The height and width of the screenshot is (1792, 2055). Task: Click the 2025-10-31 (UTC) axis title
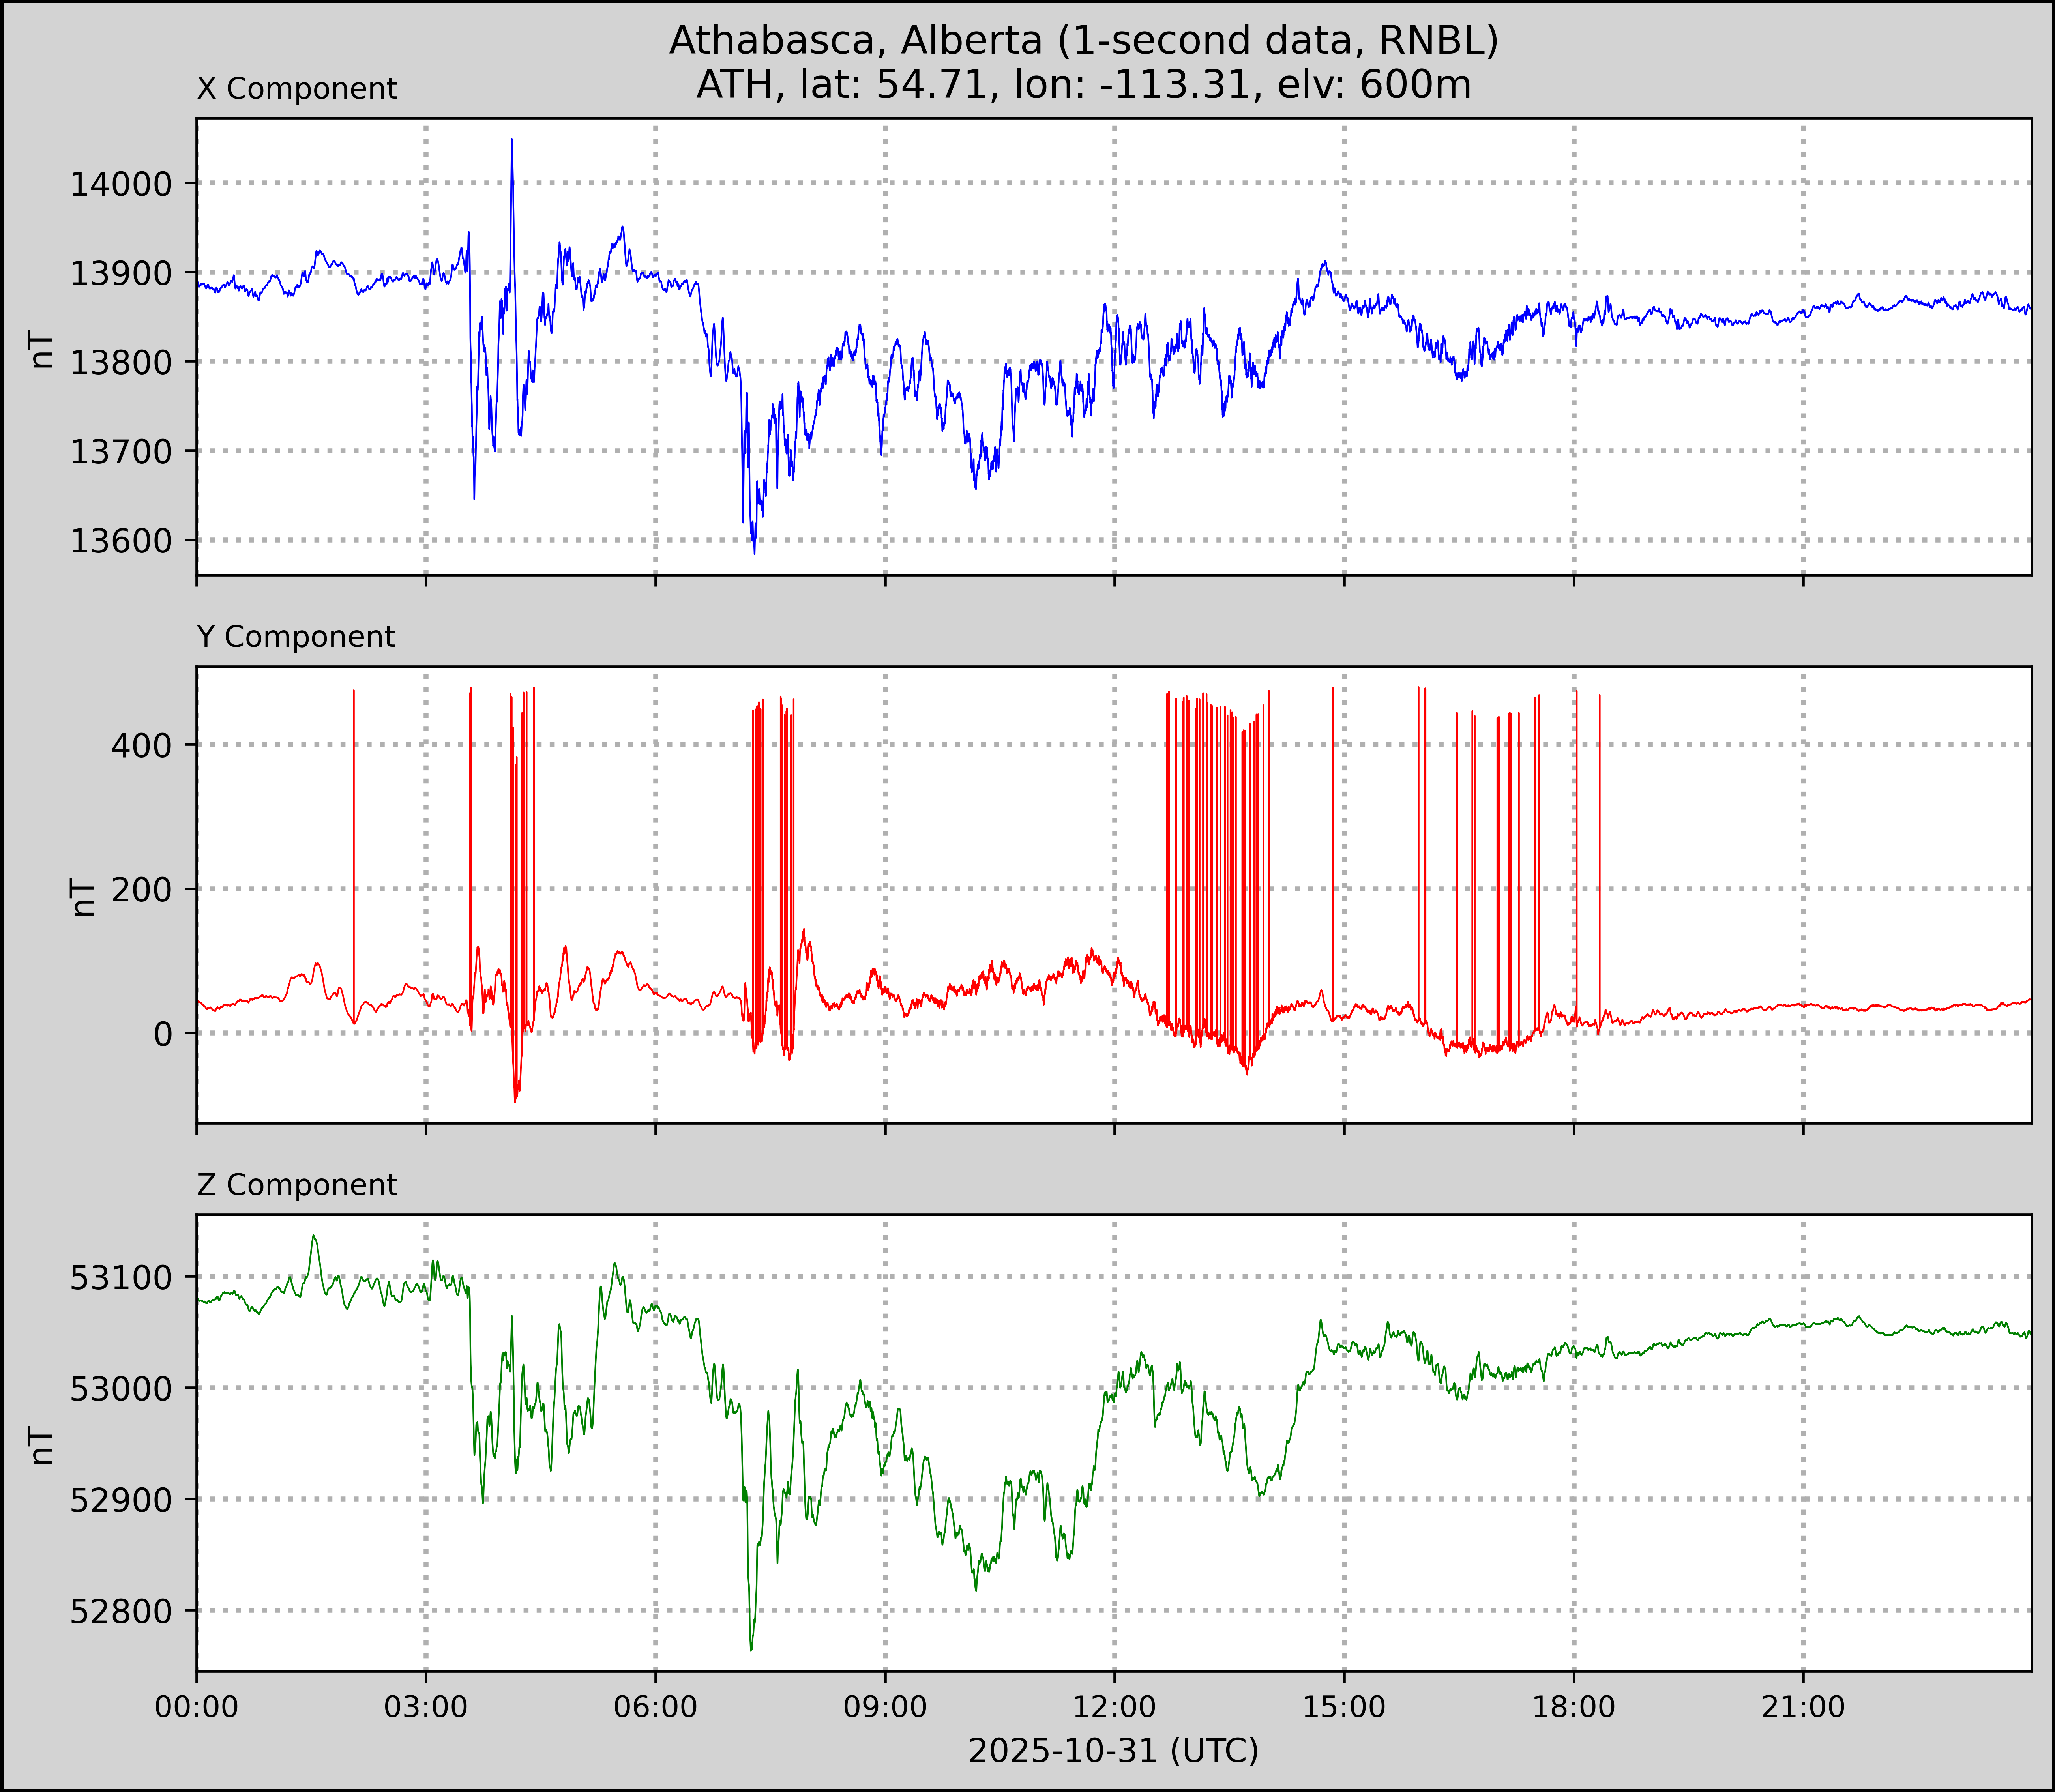(1113, 1751)
